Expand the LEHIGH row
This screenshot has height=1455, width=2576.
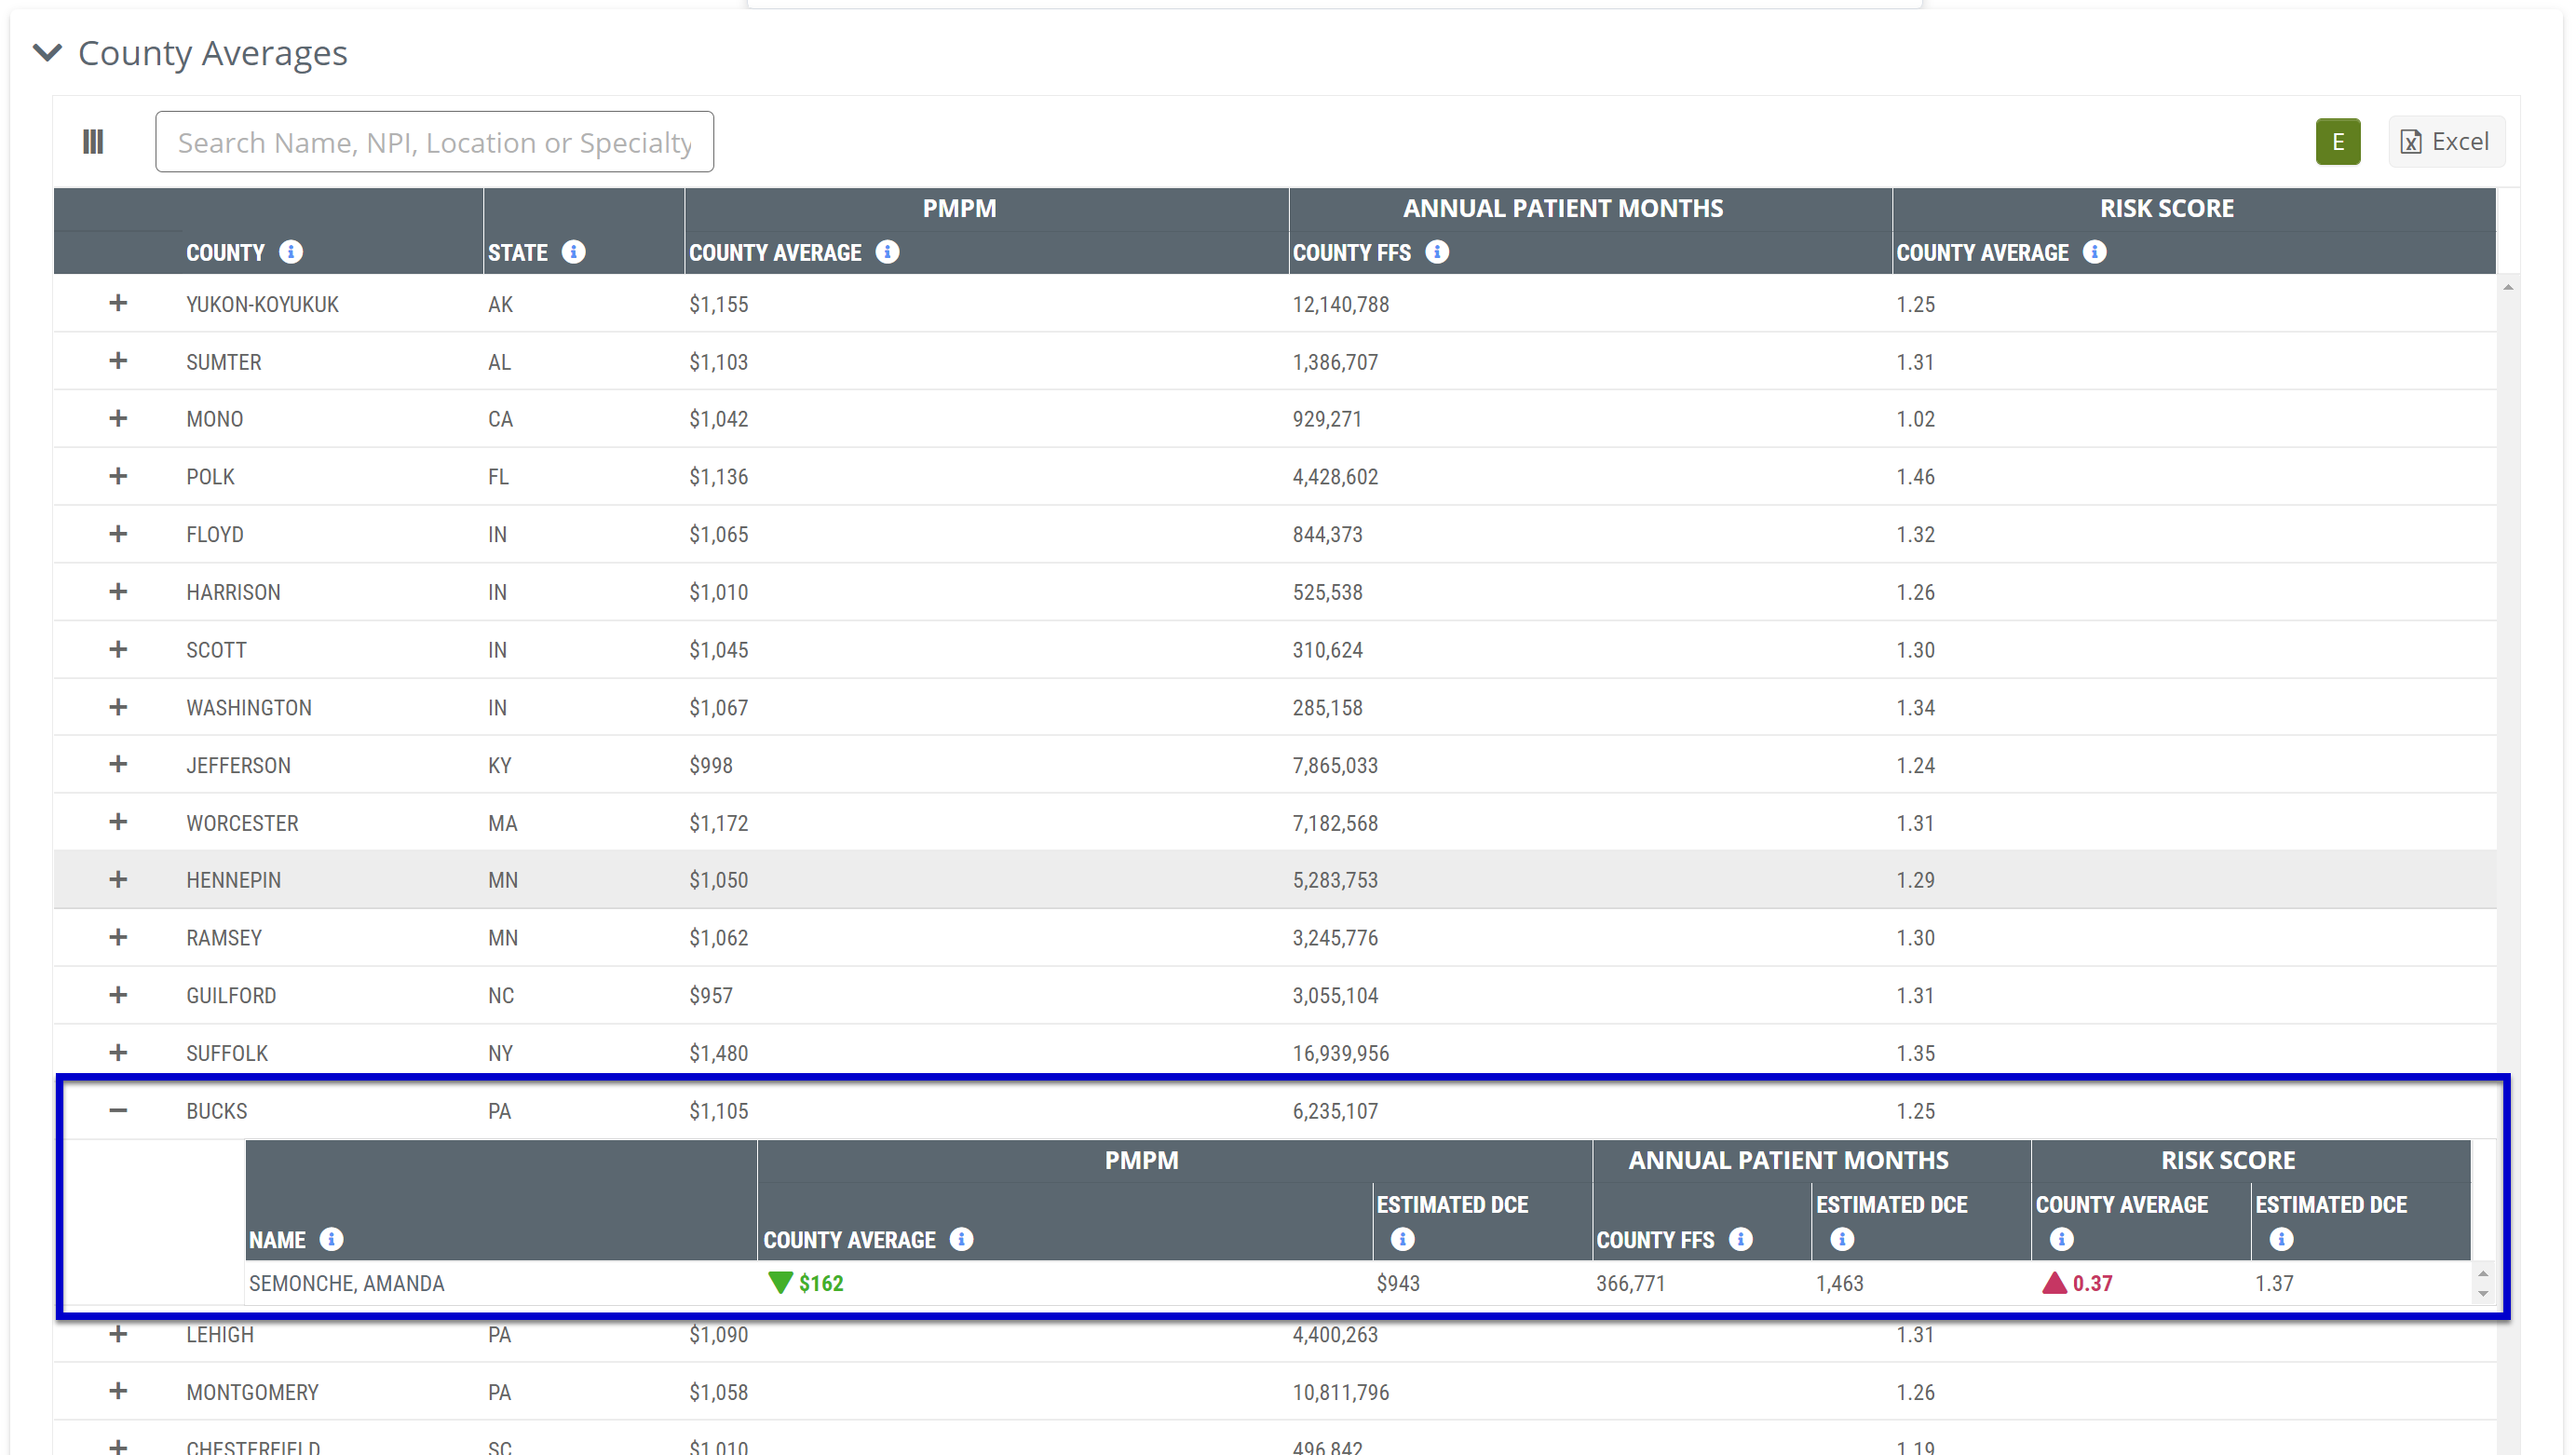tap(118, 1334)
